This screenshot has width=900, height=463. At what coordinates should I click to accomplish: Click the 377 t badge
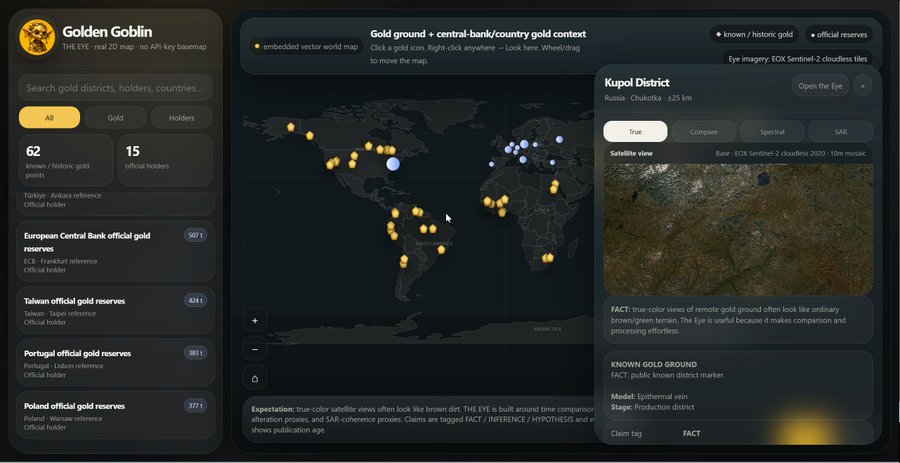click(x=196, y=406)
